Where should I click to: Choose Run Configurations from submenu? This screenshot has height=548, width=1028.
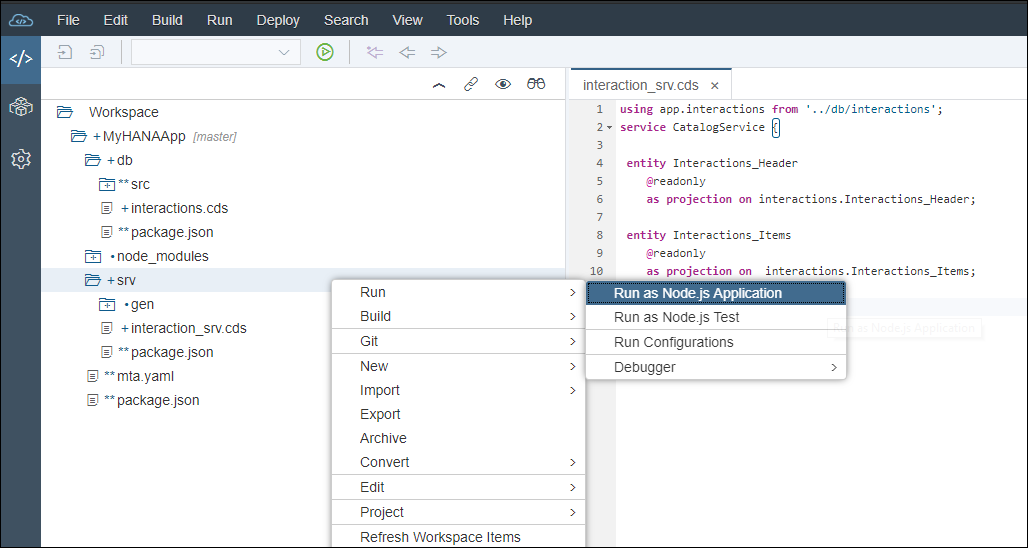716,342
